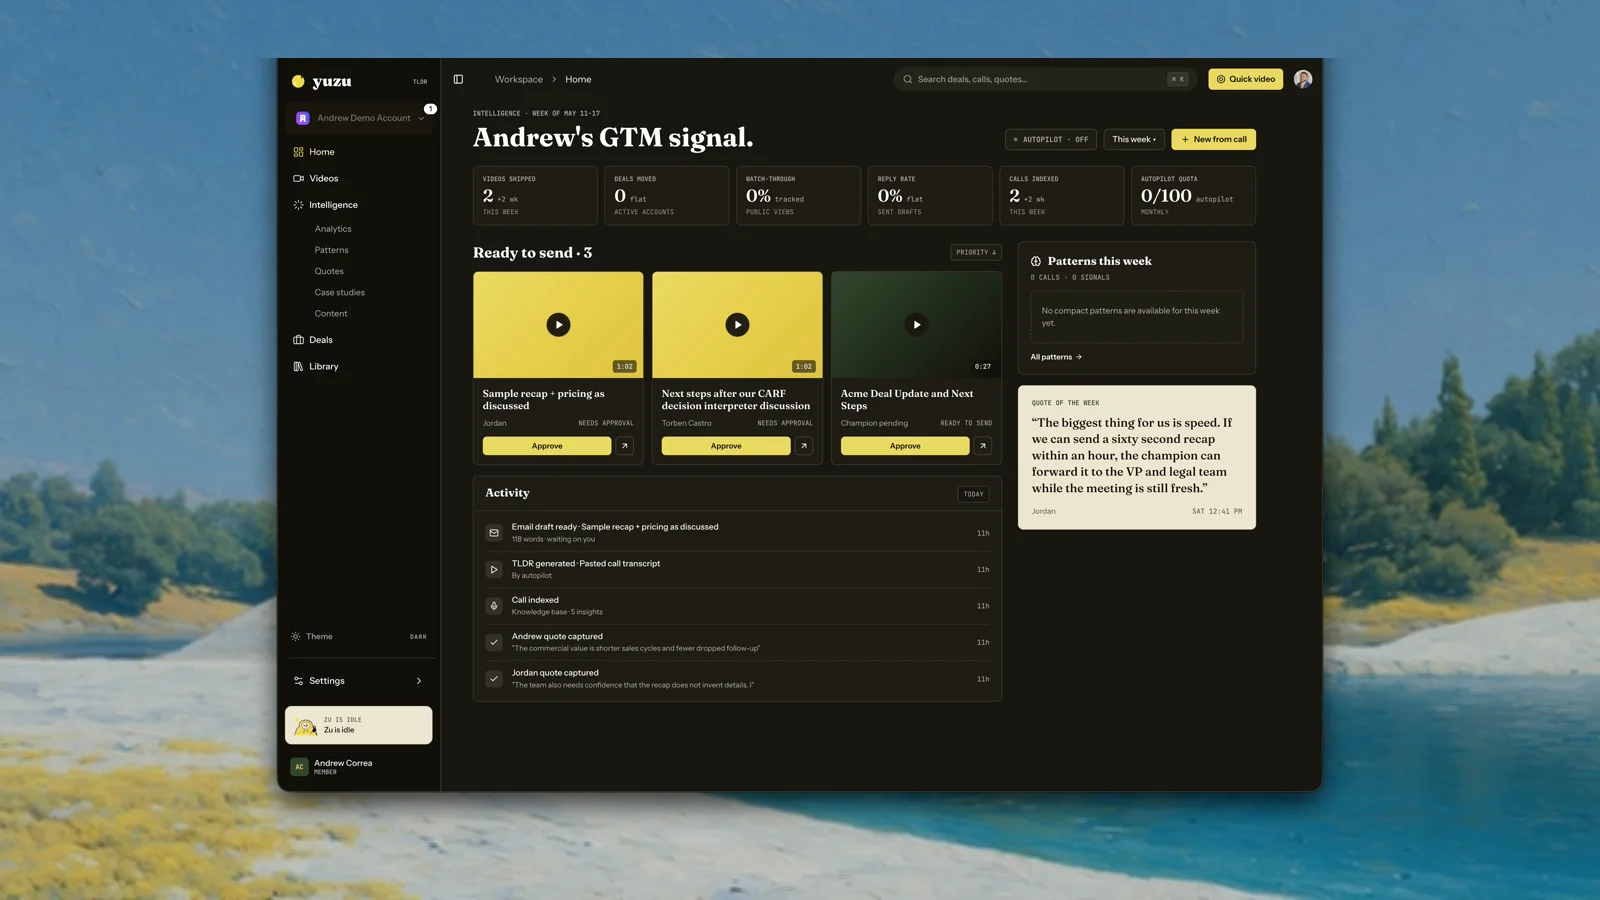Open the Priority sort dropdown
Viewport: 1600px width, 900px height.
click(976, 252)
